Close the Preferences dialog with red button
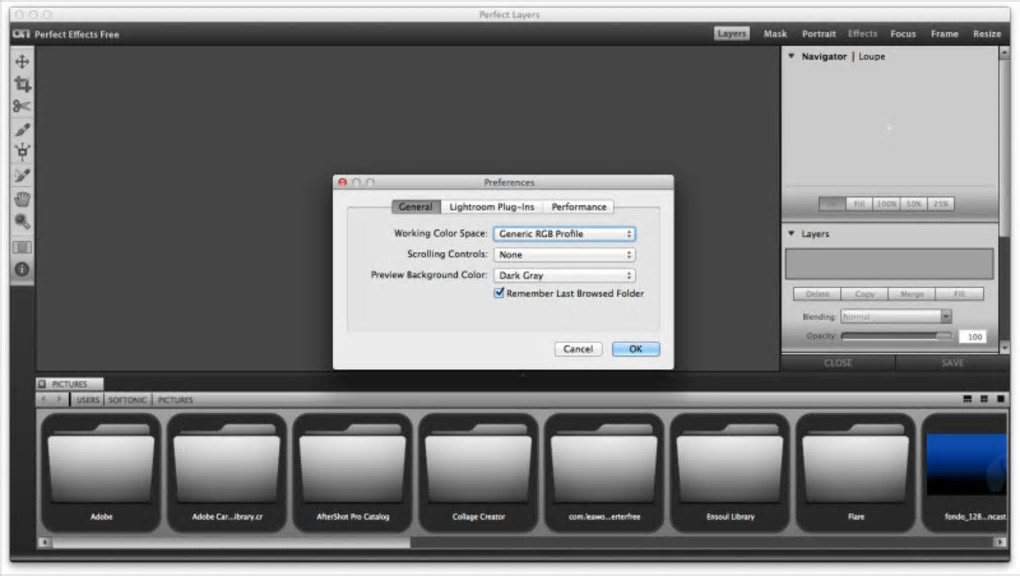The height and width of the screenshot is (576, 1020). coord(342,182)
